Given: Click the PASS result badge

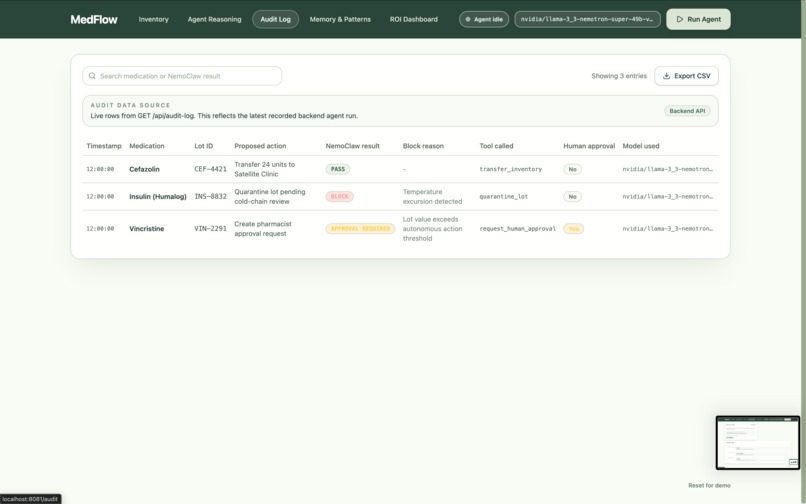Looking at the screenshot, I should 338,169.
